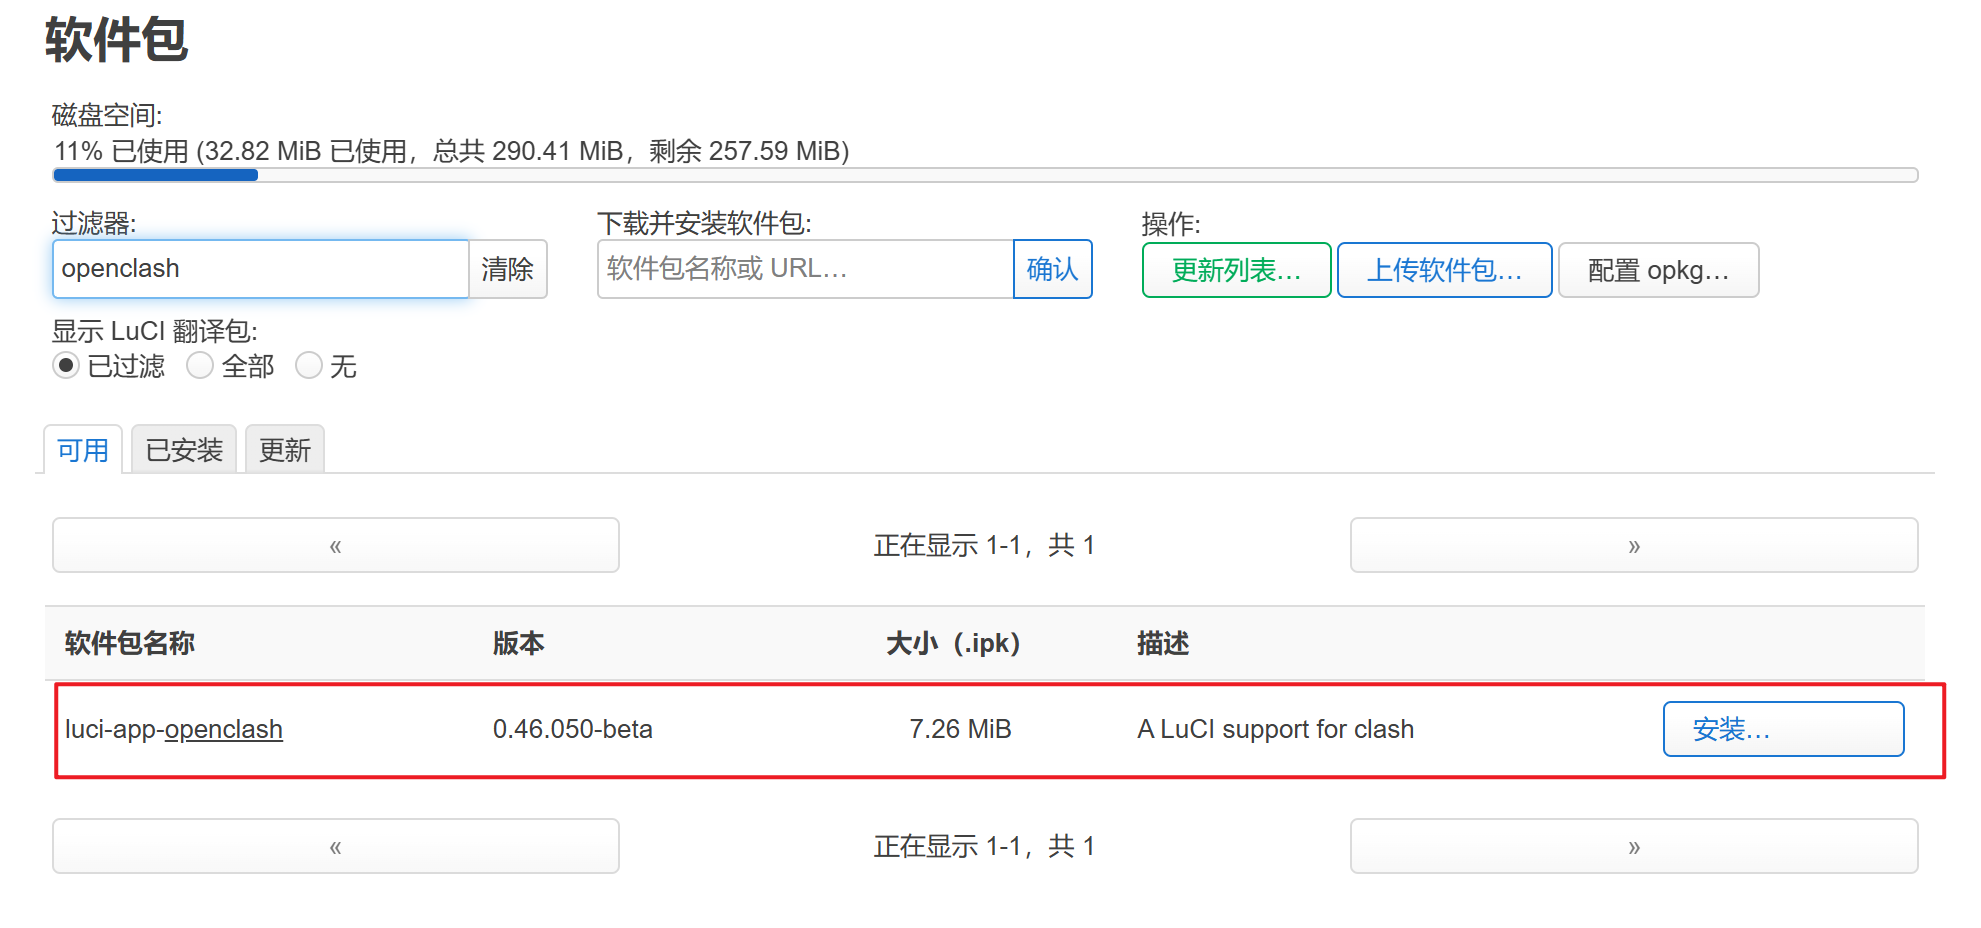This screenshot has width=1981, height=928.
Task: Click the bottom '正在显示 1-1, 共 1' text
Action: point(984,846)
